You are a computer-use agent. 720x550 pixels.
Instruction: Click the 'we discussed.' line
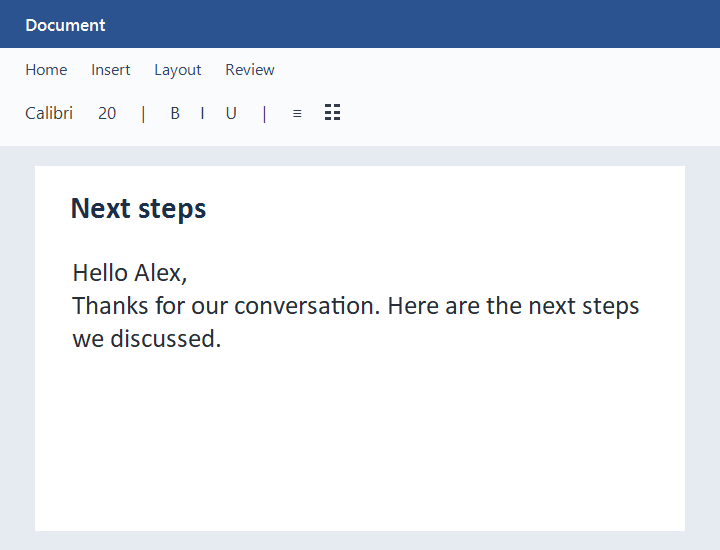147,339
